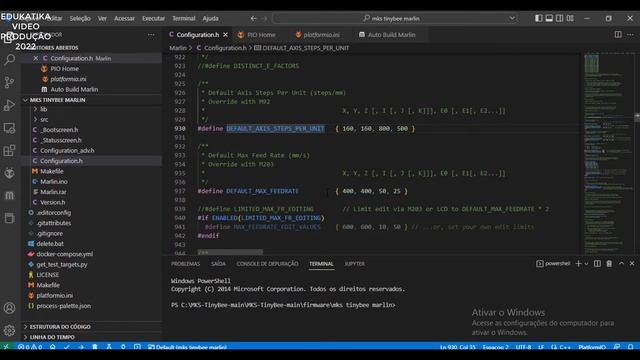Toggle secondary sidebar visibility
The height and width of the screenshot is (360, 640).
tap(560, 18)
